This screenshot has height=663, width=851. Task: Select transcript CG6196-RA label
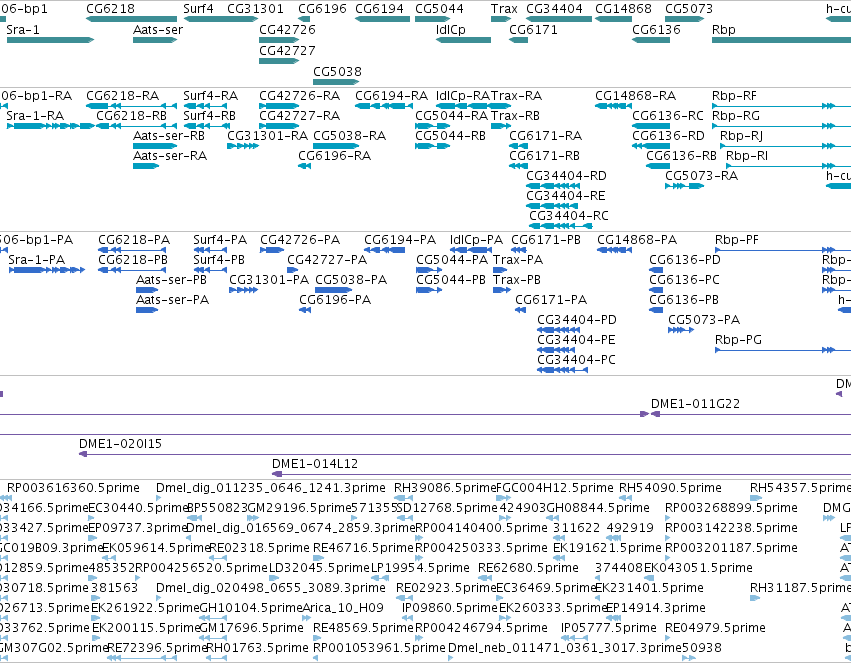tap(334, 156)
